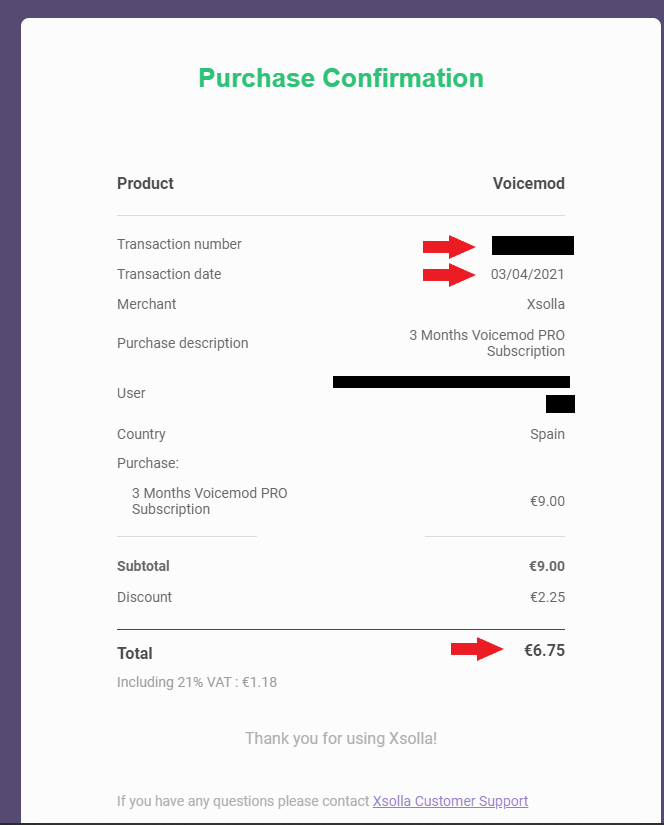This screenshot has height=825, width=664.
Task: Select the transaction date 03/04/2021
Action: coord(527,274)
